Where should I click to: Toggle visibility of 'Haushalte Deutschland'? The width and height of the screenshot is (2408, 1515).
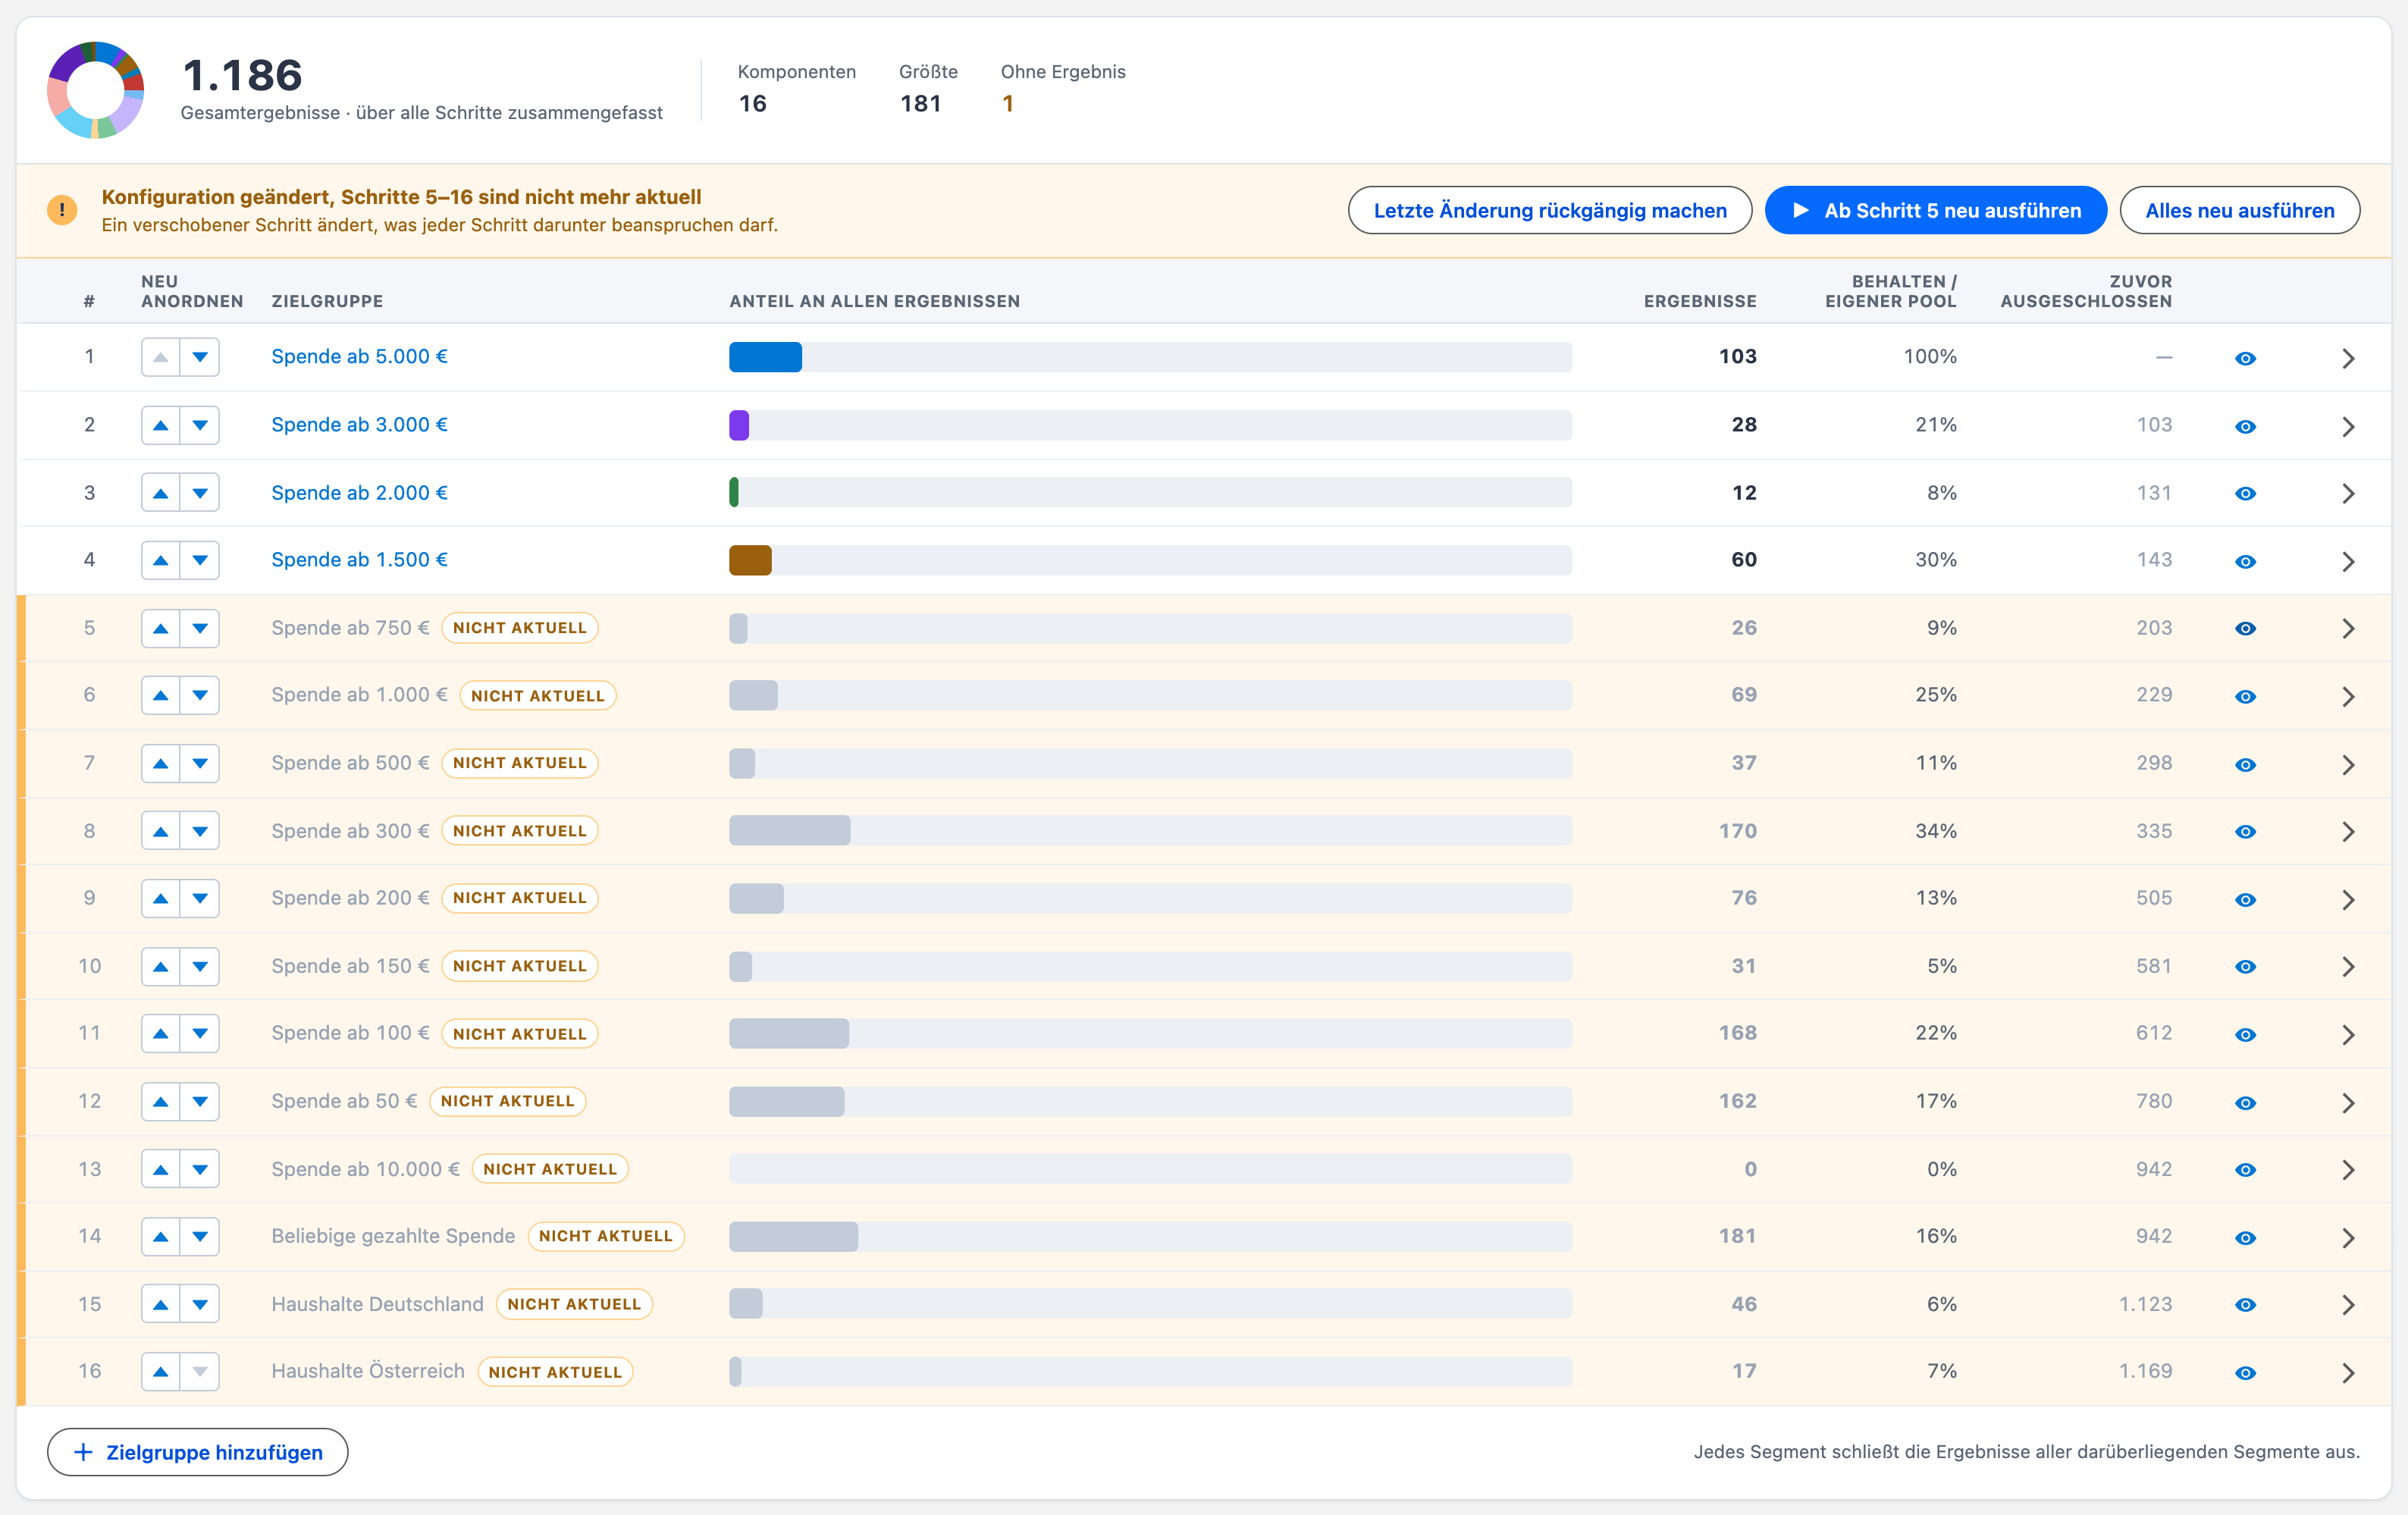tap(2245, 1305)
